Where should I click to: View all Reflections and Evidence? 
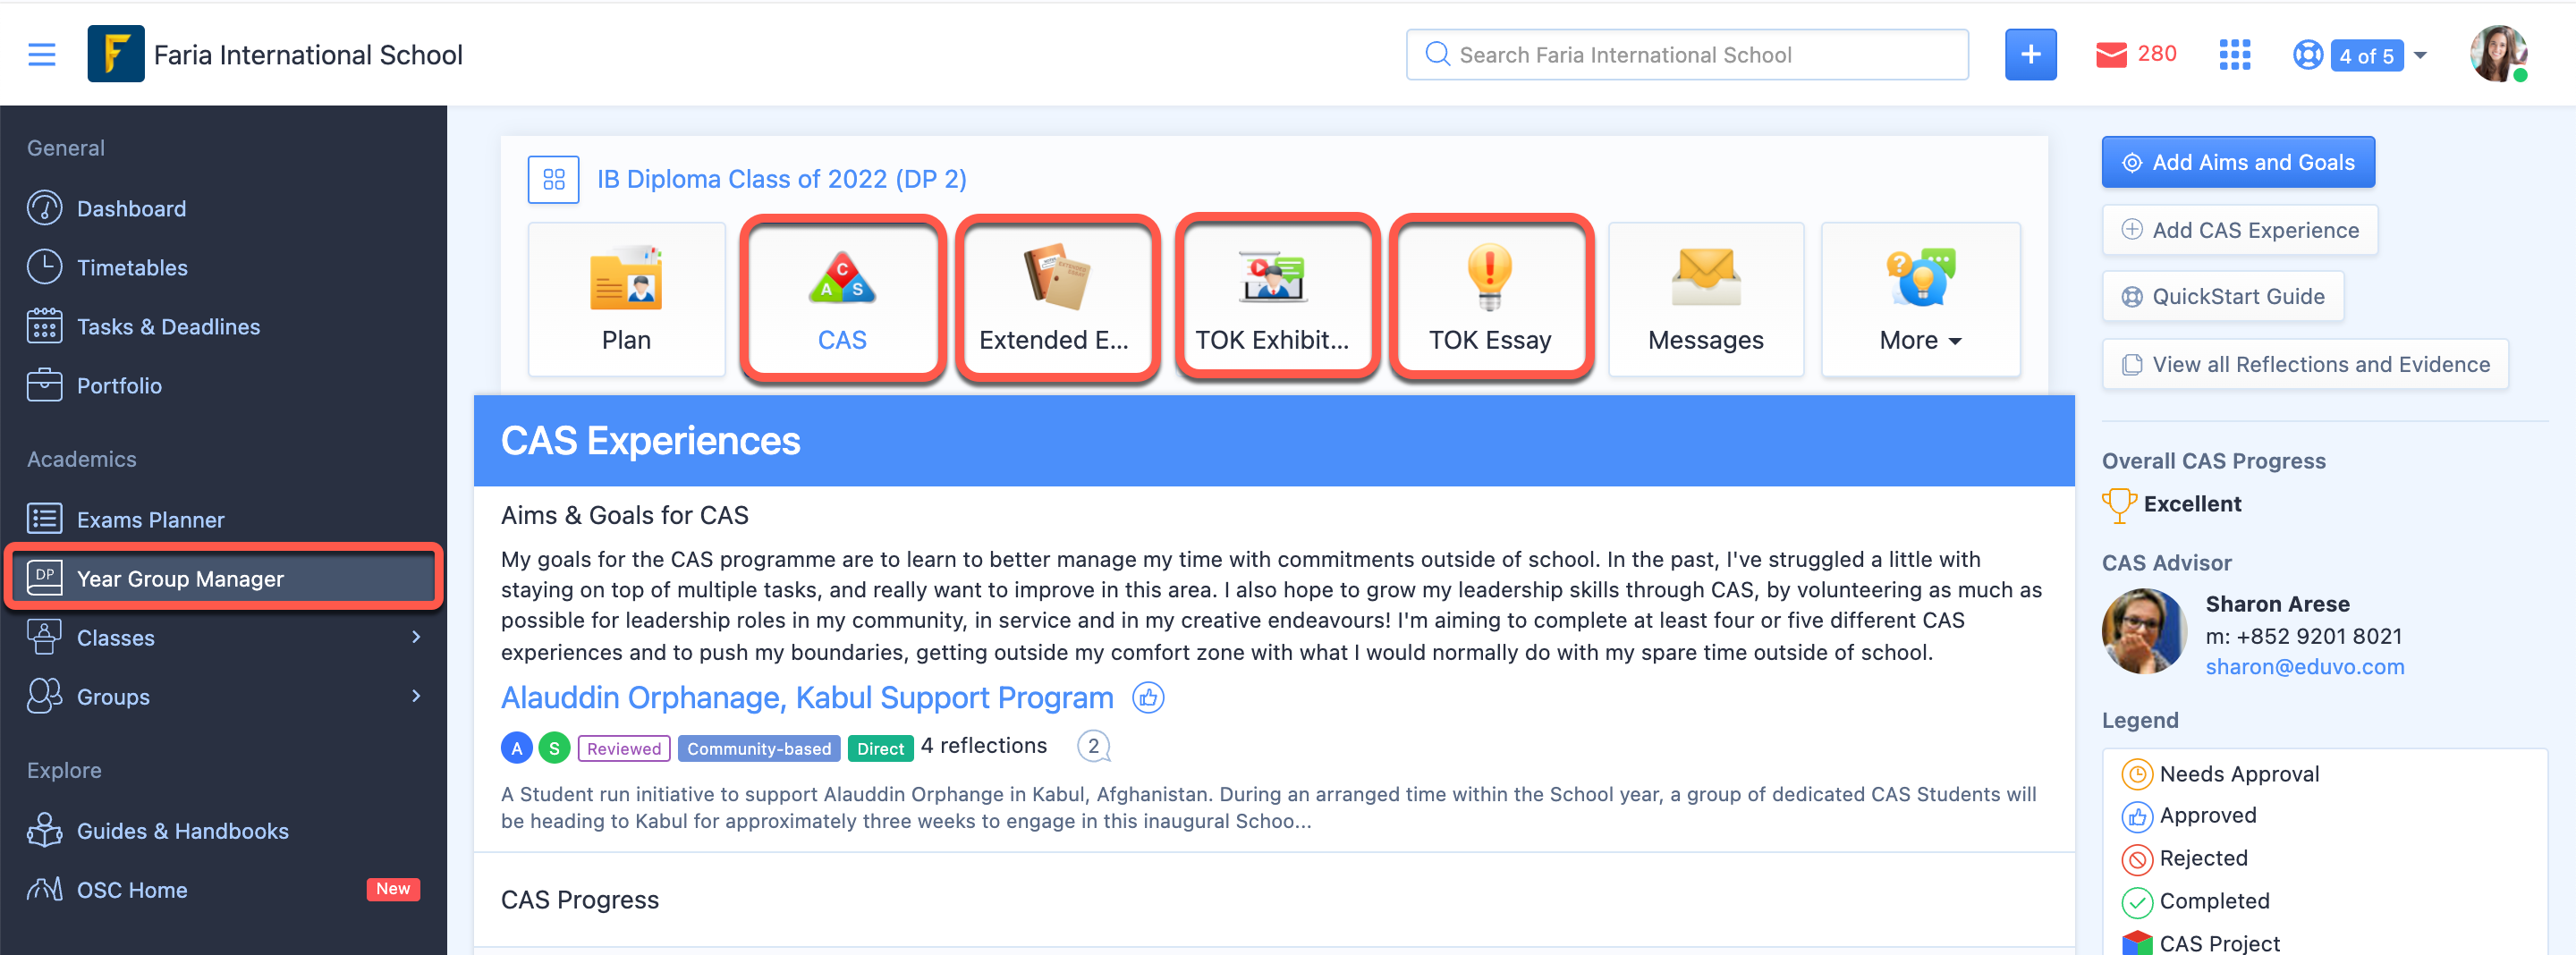[2304, 364]
